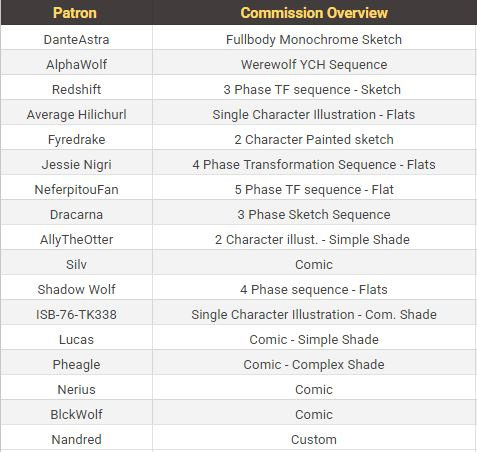
Task: Select the ISB-76-TK338 patron cell
Action: point(76,313)
